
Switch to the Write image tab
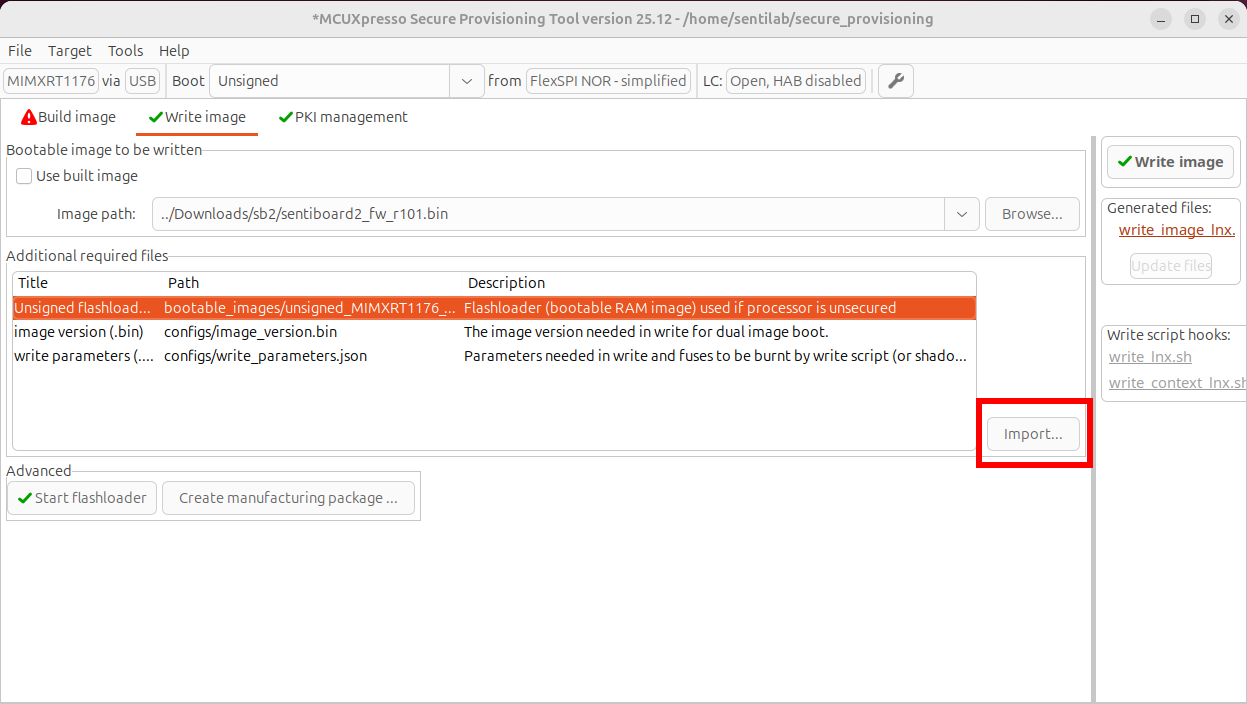(197, 117)
